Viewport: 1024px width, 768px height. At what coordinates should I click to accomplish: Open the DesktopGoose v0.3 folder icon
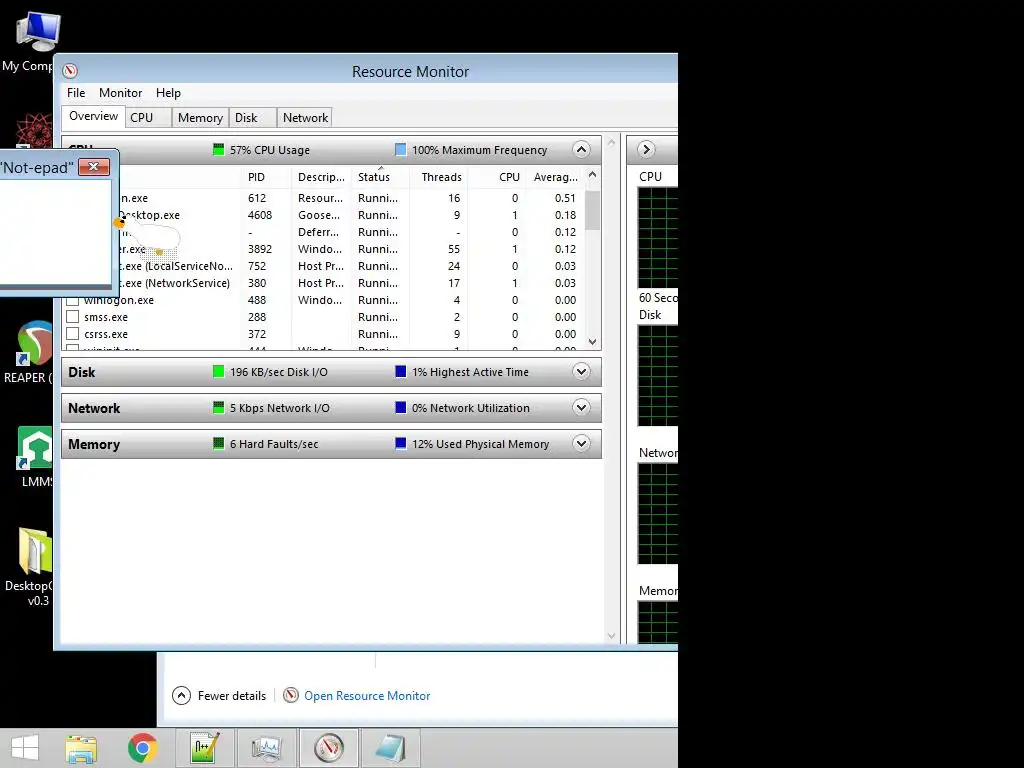[x=29, y=566]
